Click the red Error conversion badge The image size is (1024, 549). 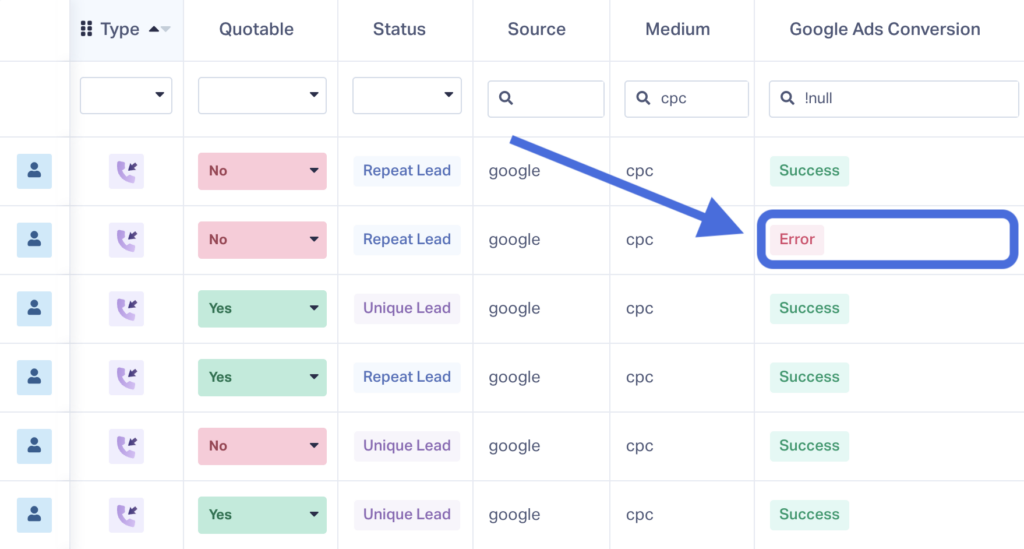coord(797,240)
